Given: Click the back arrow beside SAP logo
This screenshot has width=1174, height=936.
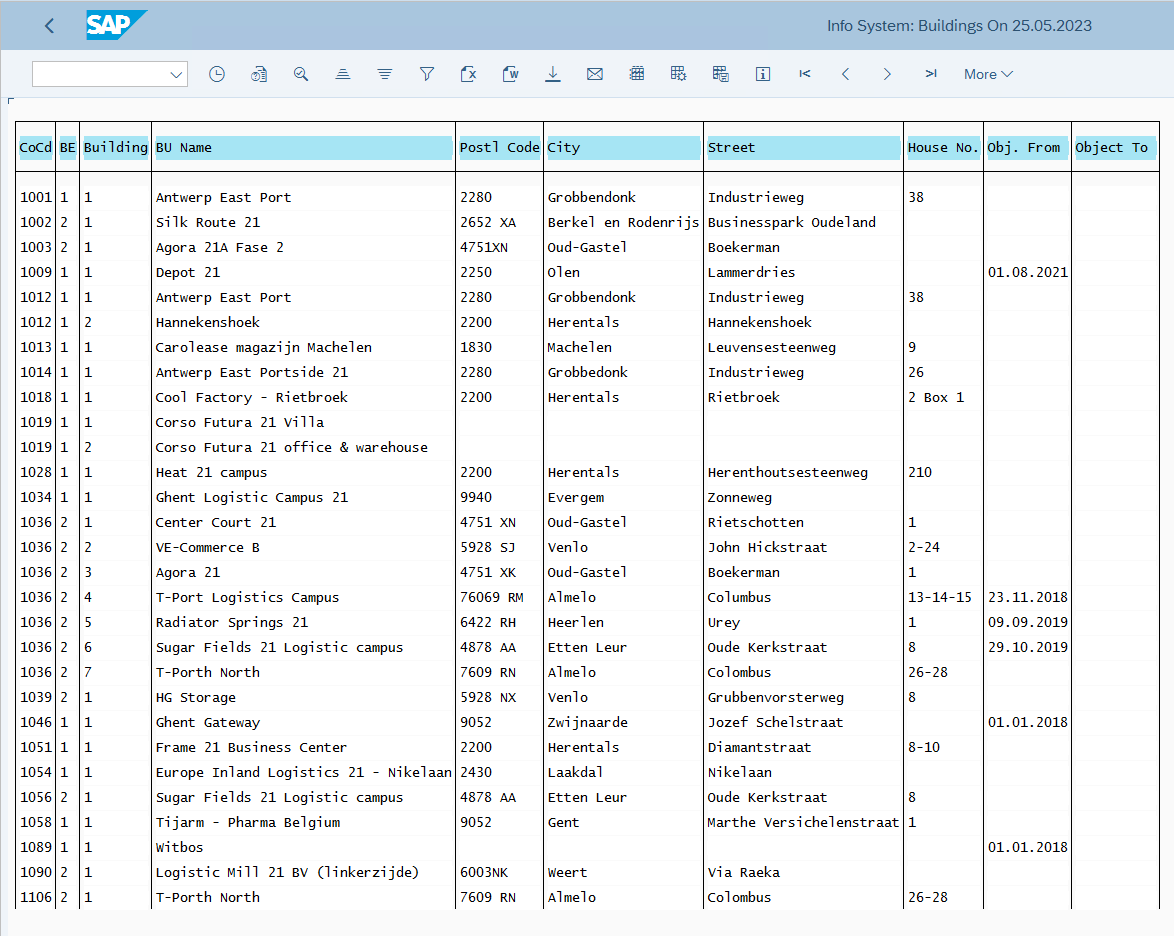Looking at the screenshot, I should [49, 26].
